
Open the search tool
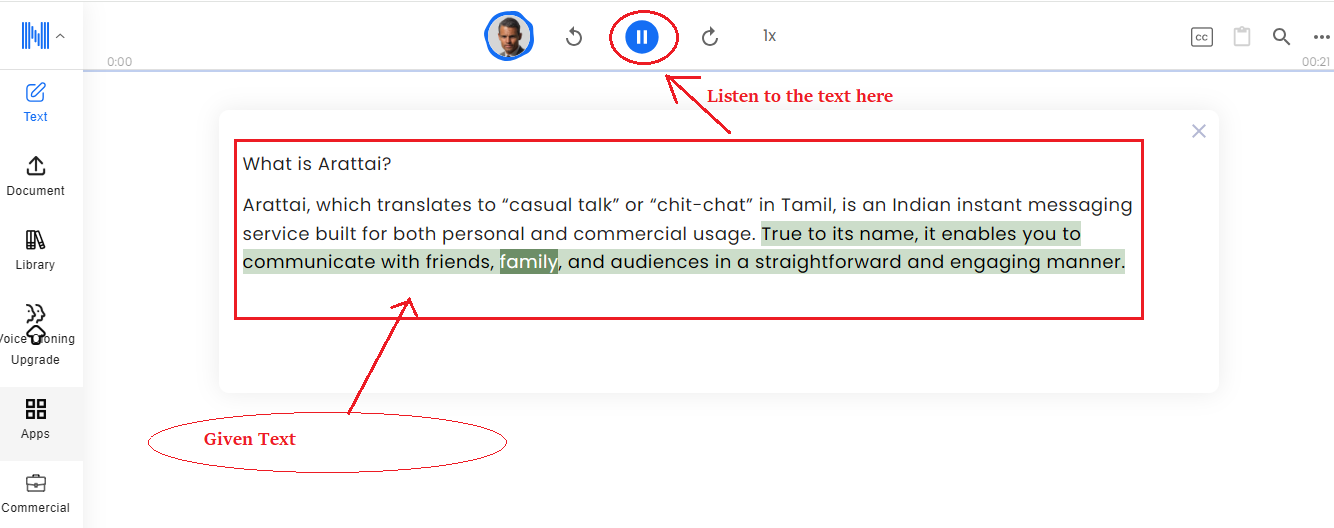pyautogui.click(x=1281, y=37)
